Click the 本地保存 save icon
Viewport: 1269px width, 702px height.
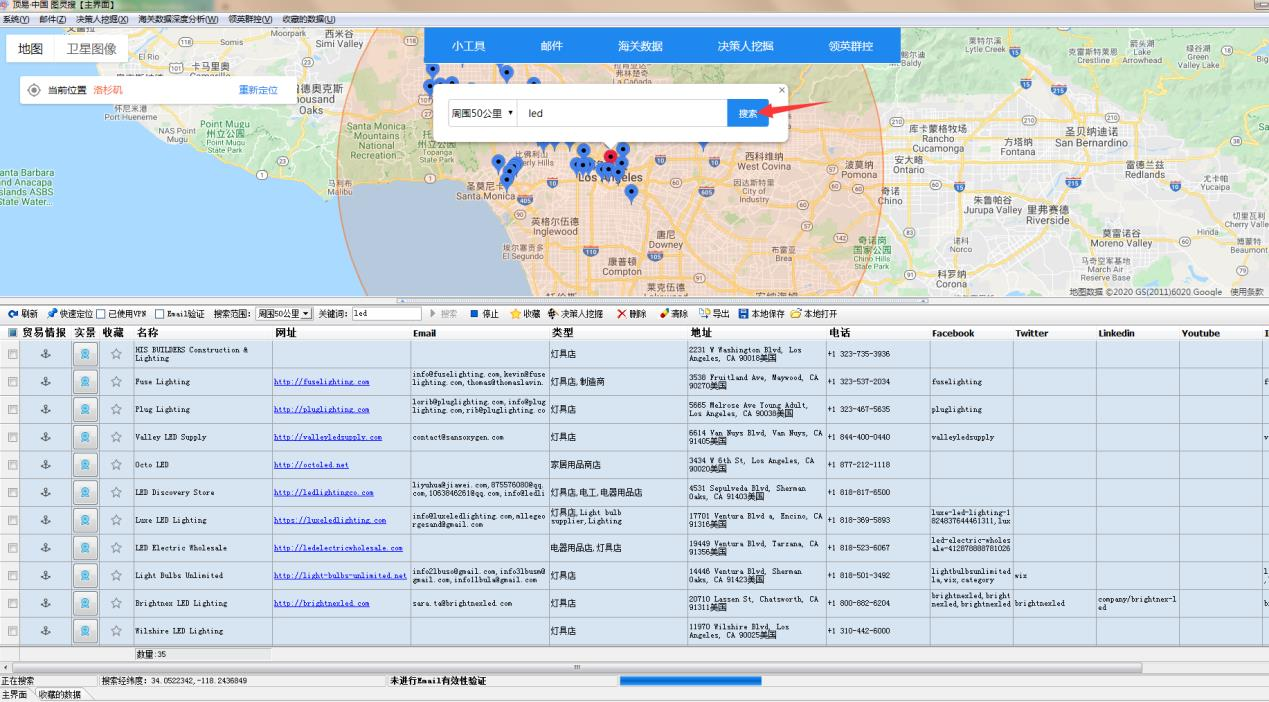tap(743, 313)
